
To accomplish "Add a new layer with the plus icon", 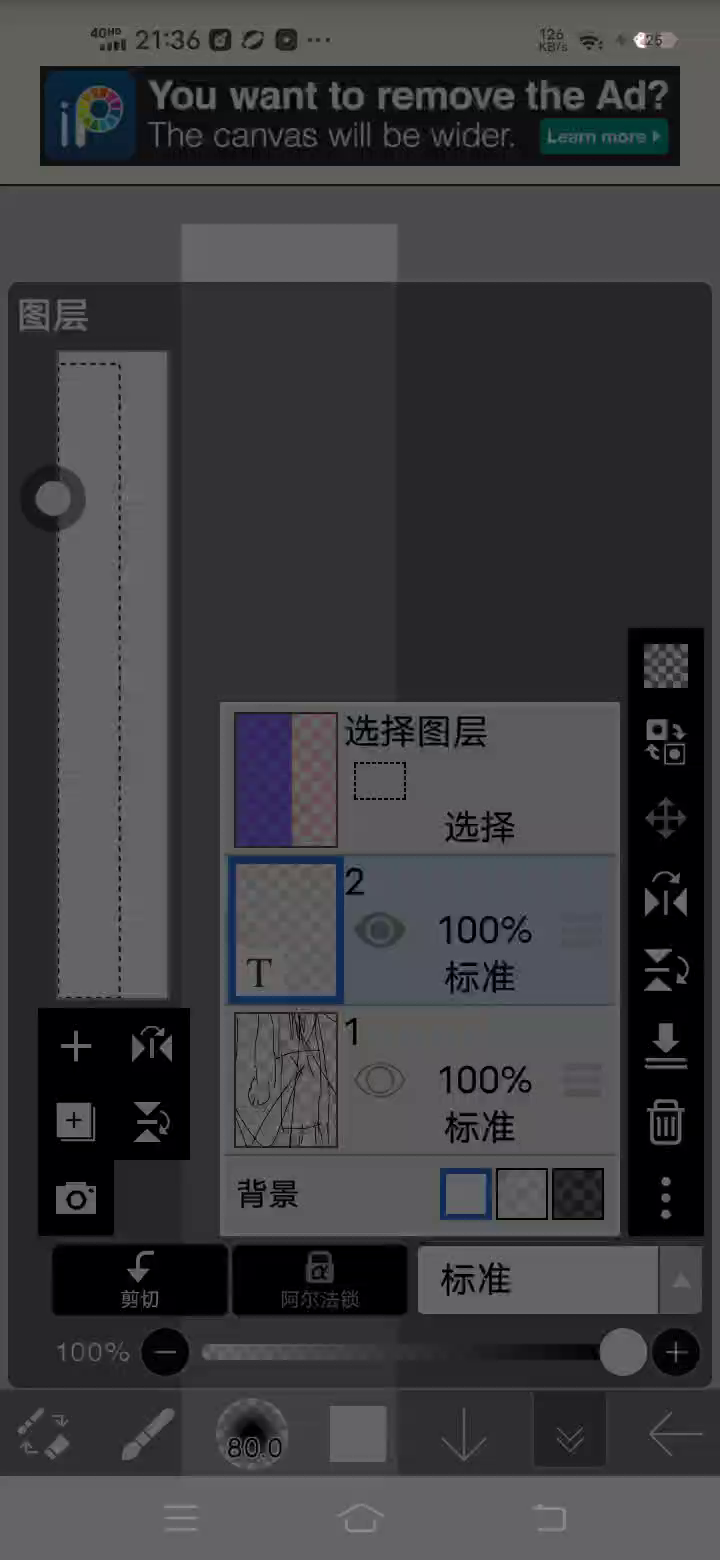I will pyautogui.click(x=76, y=1047).
